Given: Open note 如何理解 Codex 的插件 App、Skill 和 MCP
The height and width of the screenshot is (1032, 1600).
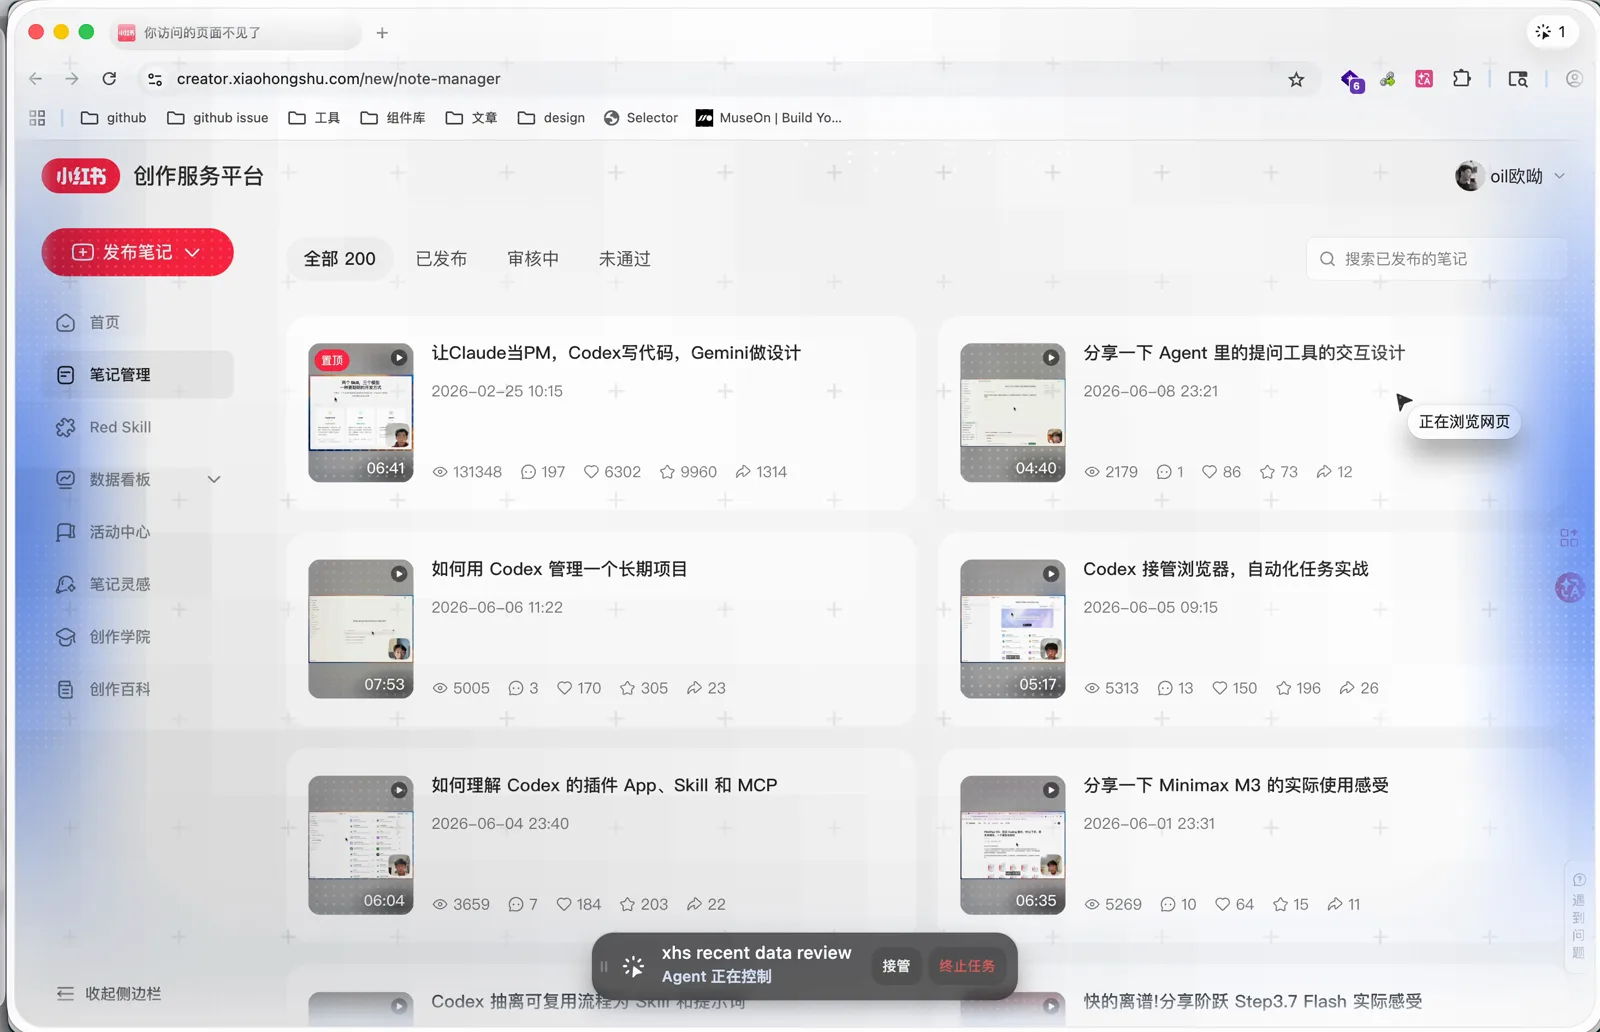Looking at the screenshot, I should click(604, 785).
